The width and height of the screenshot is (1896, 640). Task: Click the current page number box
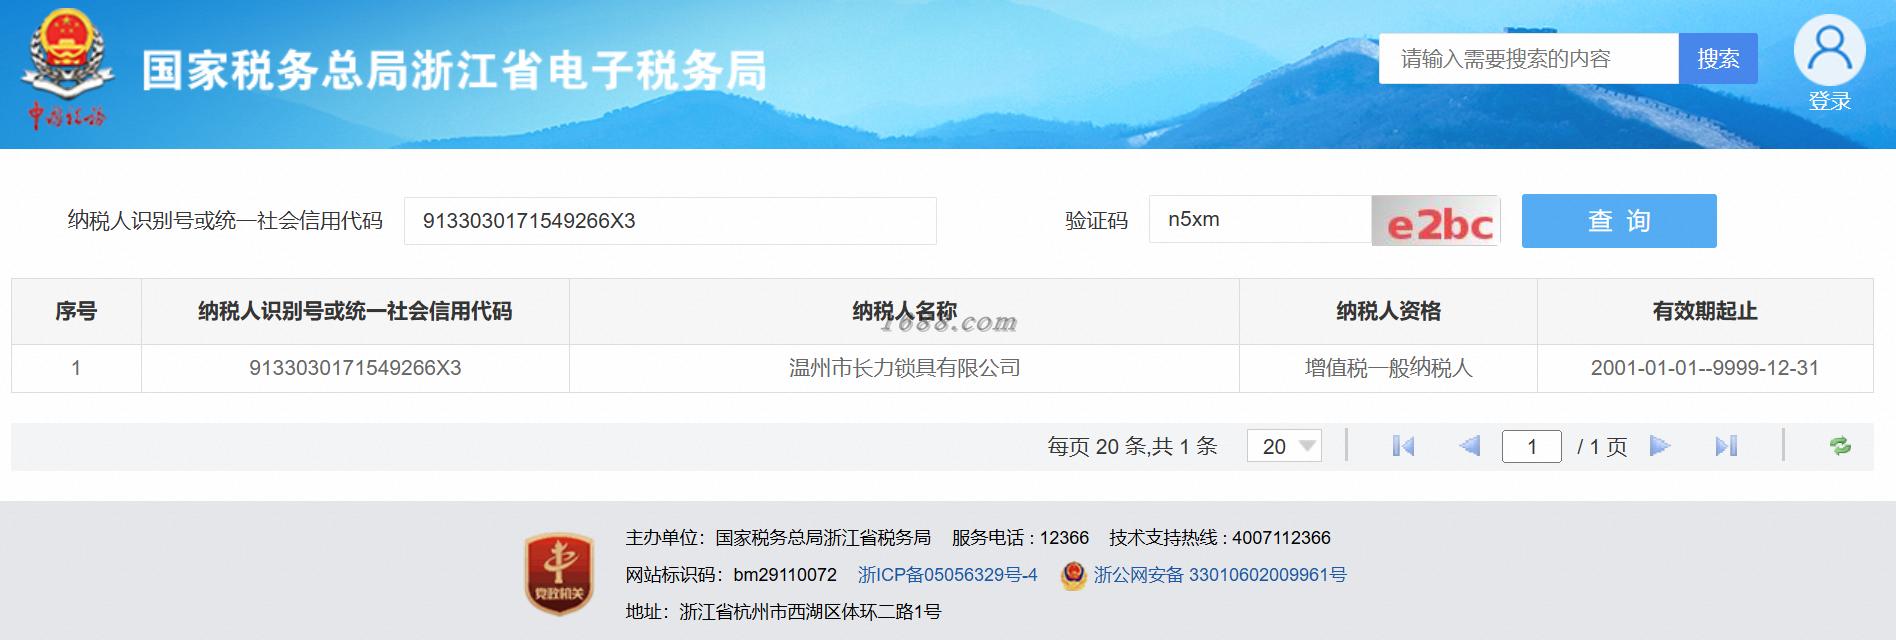pyautogui.click(x=1531, y=446)
